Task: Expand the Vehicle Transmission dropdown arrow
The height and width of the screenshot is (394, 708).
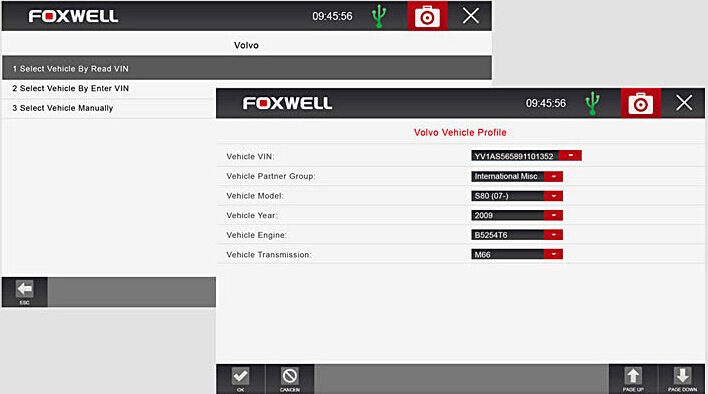Action: pos(554,255)
